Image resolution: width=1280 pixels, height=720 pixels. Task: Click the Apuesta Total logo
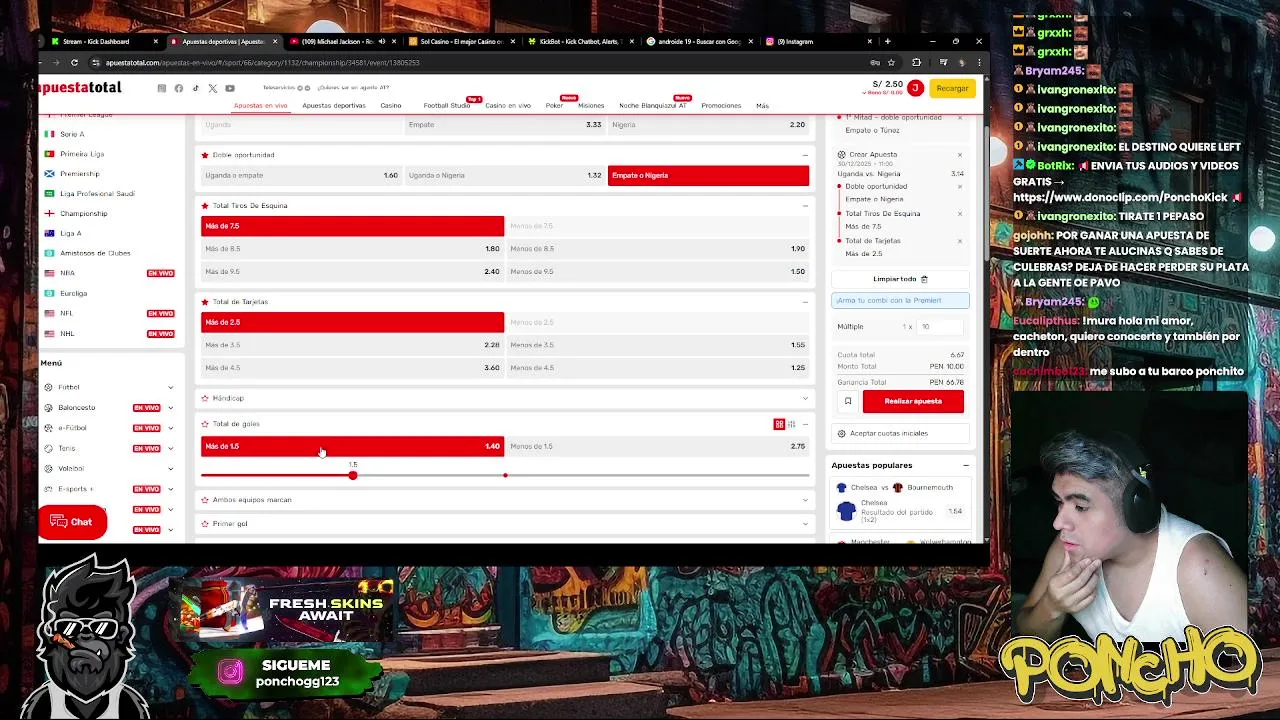click(x=80, y=88)
